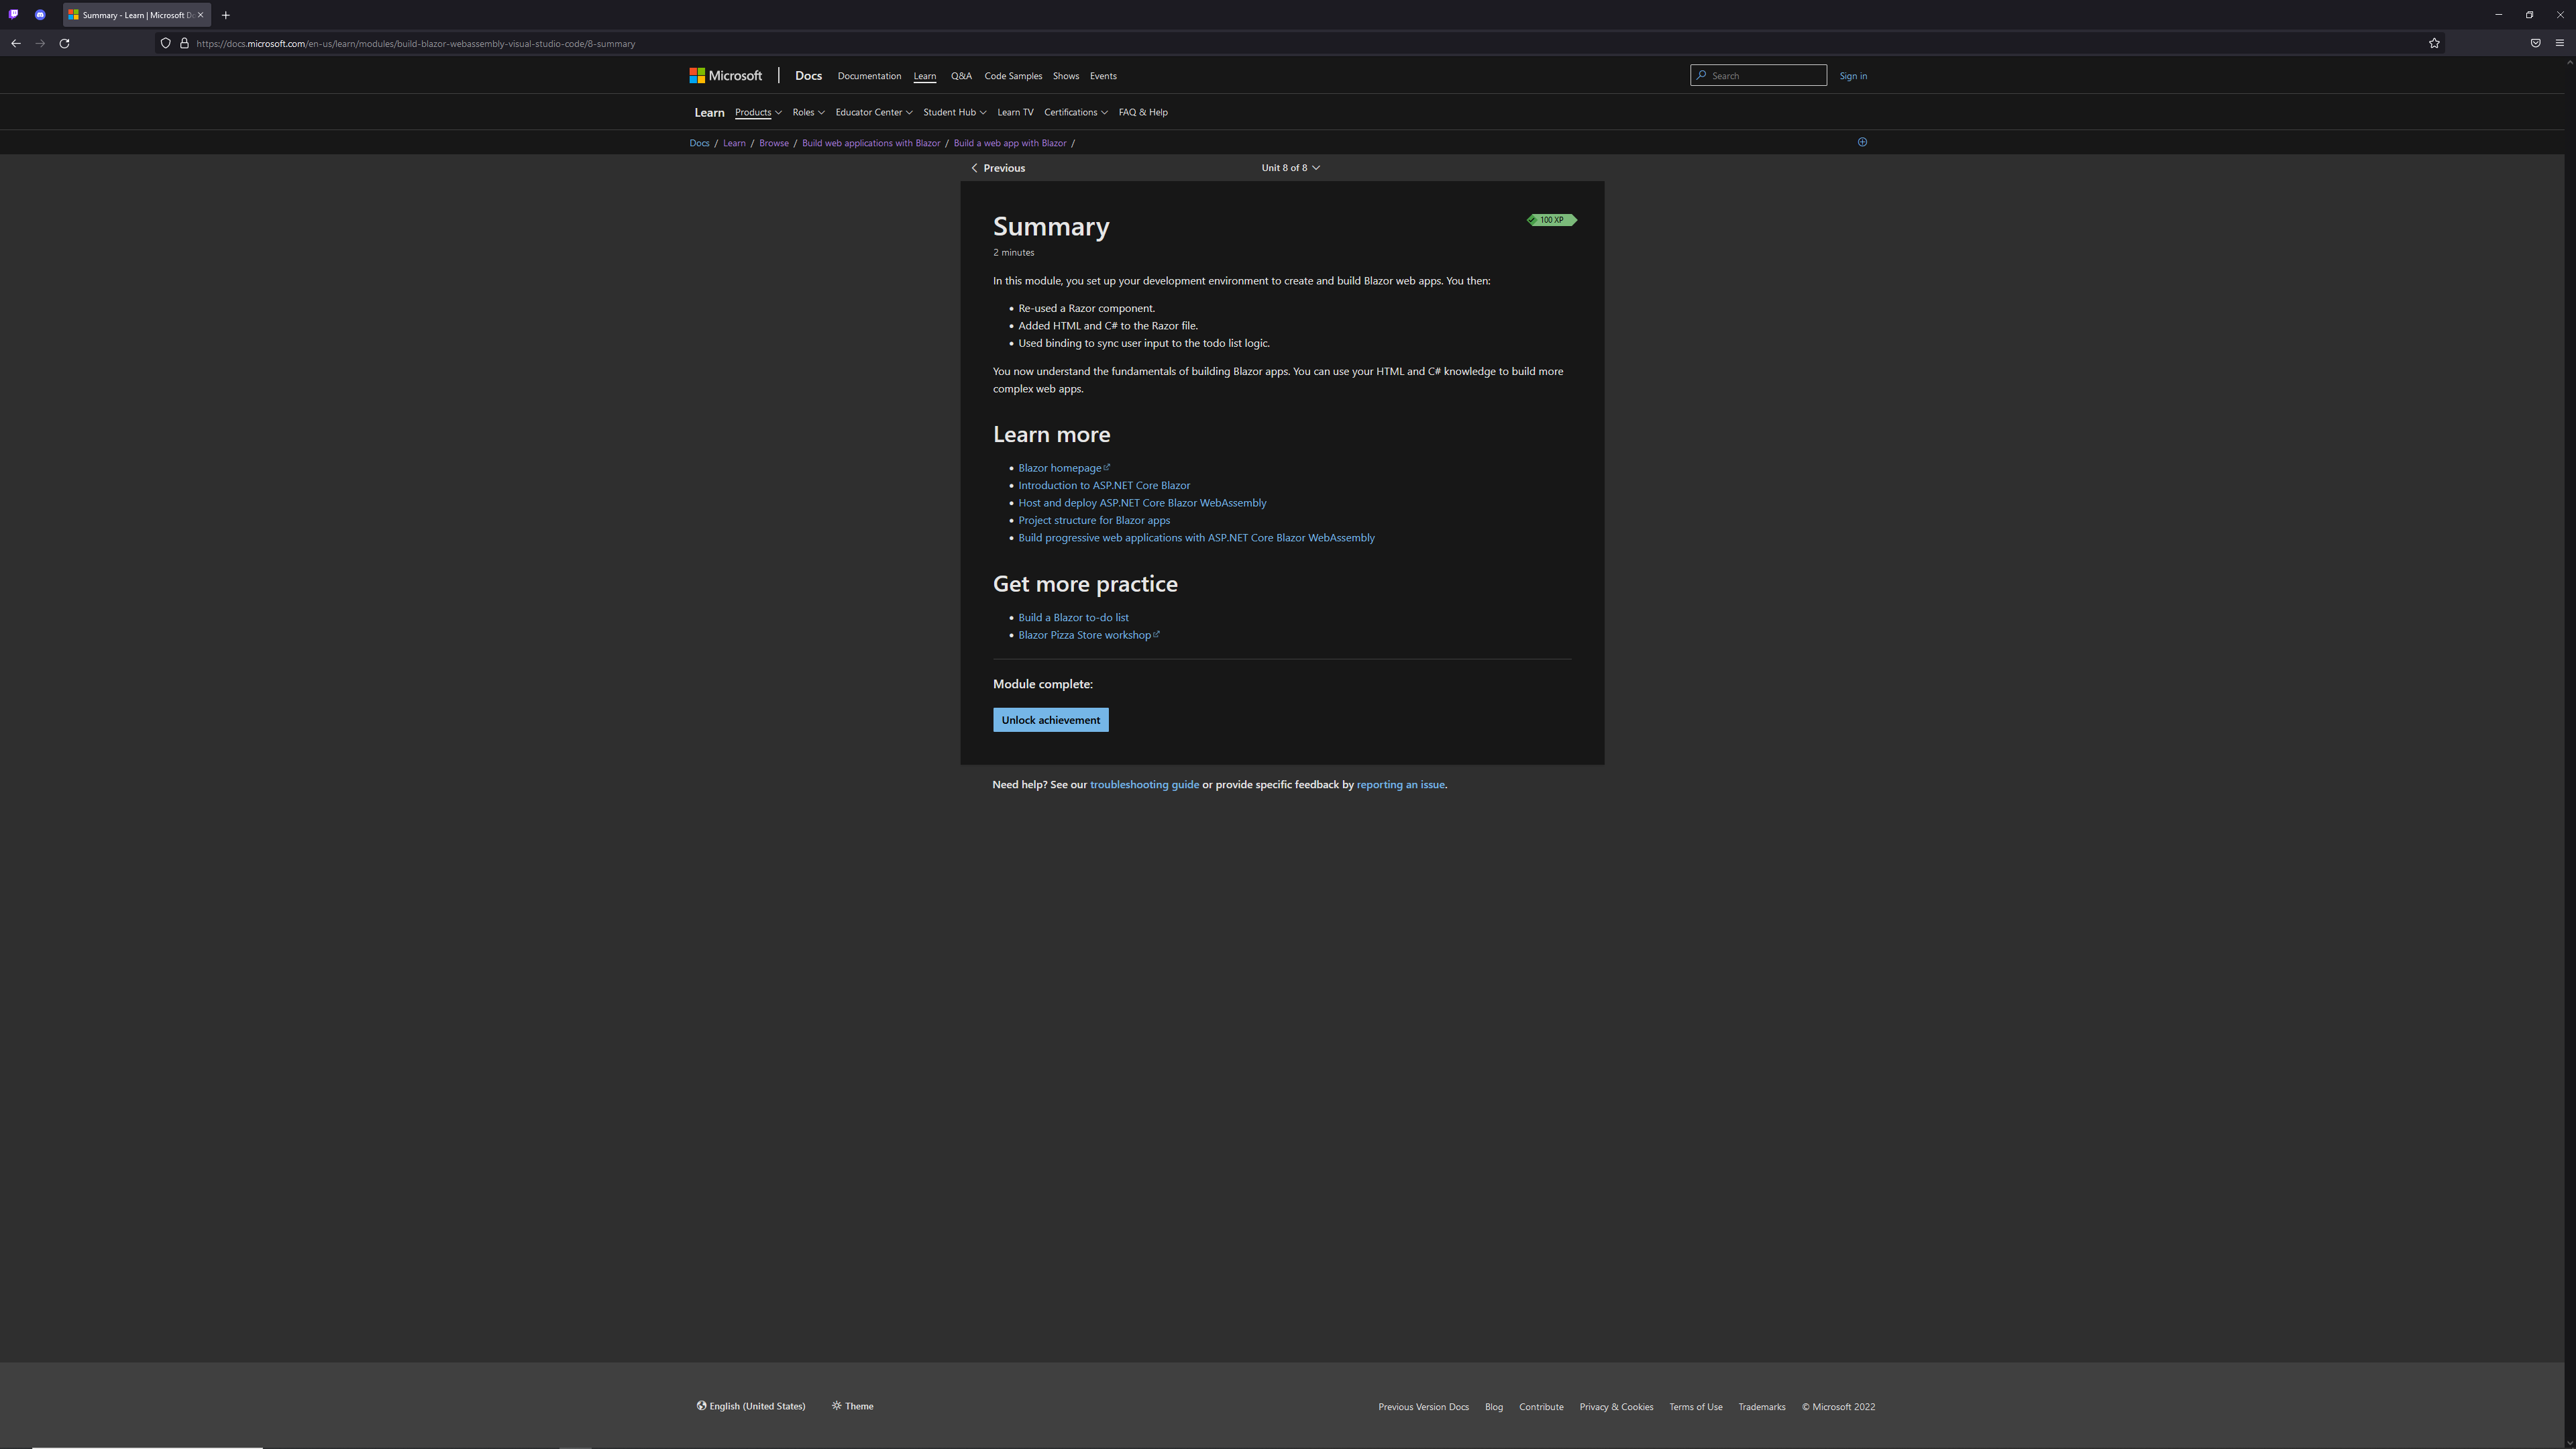Open the Documentation menu item
Screen dimensions: 2576x1449
(869, 76)
